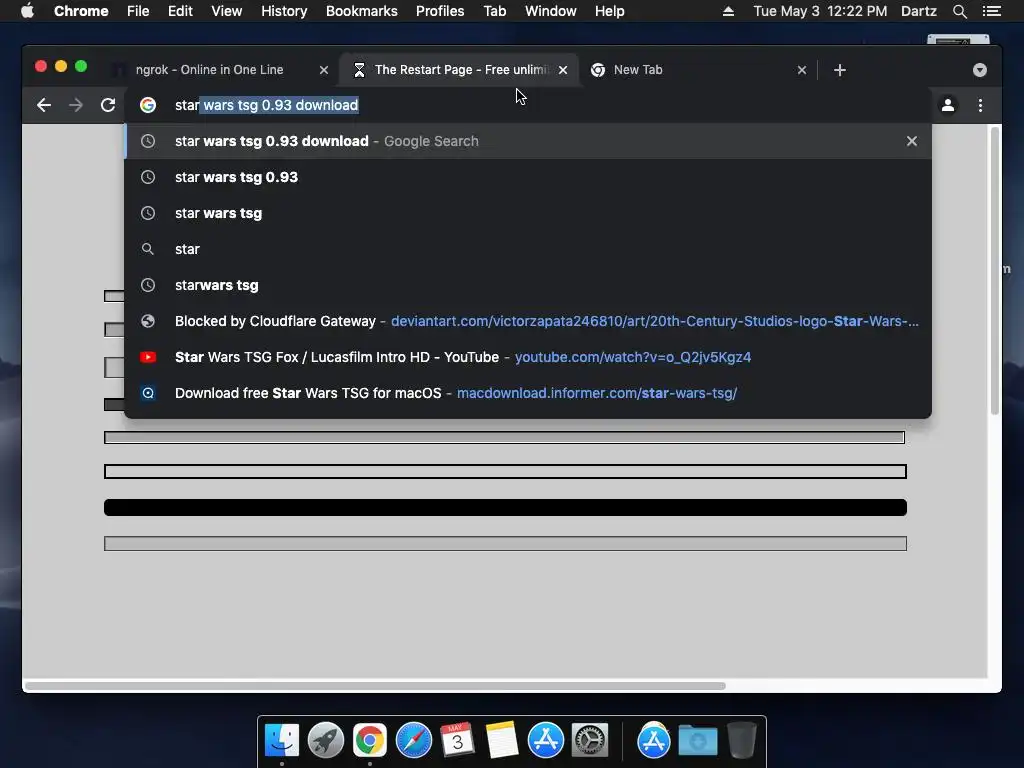Close the New Tab tab
The image size is (1024, 768).
pos(802,70)
